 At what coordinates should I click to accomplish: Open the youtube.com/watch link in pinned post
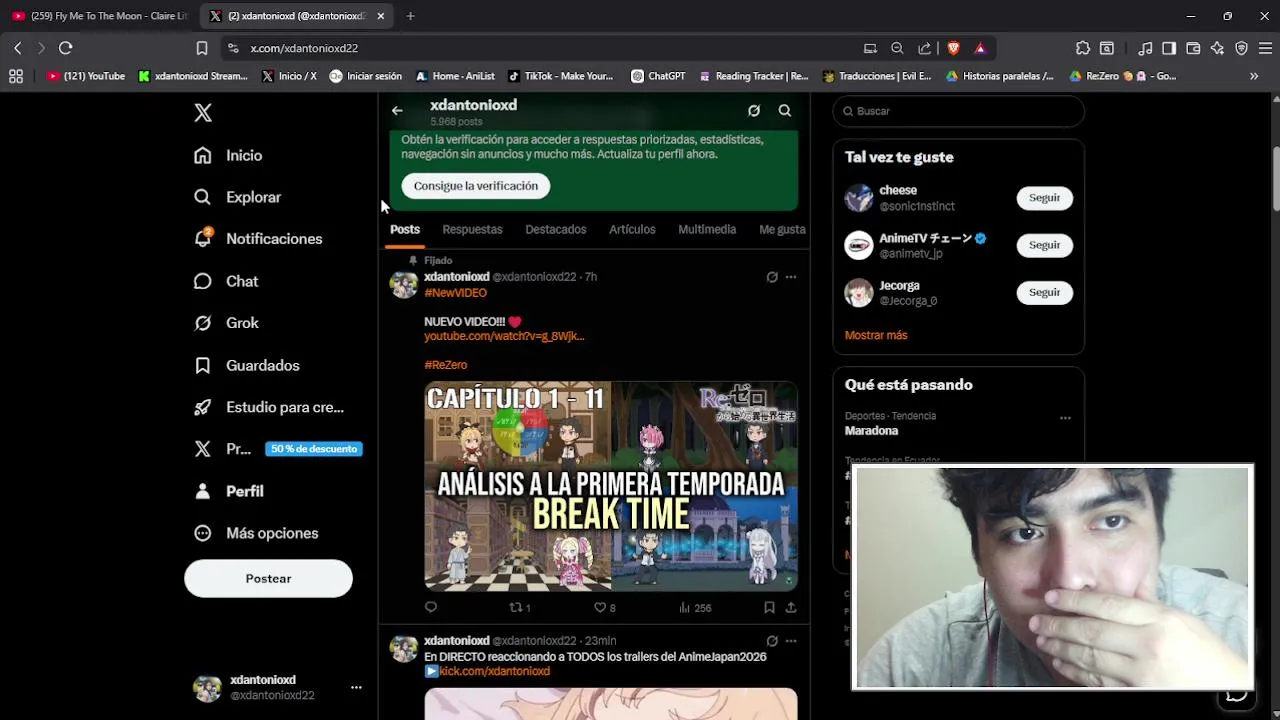[504, 336]
